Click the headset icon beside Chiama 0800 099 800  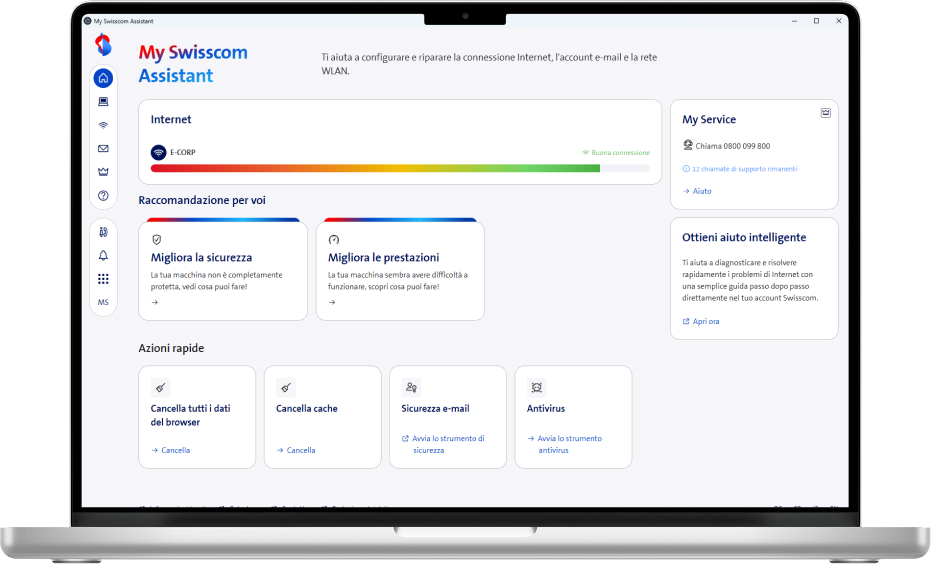click(x=688, y=145)
